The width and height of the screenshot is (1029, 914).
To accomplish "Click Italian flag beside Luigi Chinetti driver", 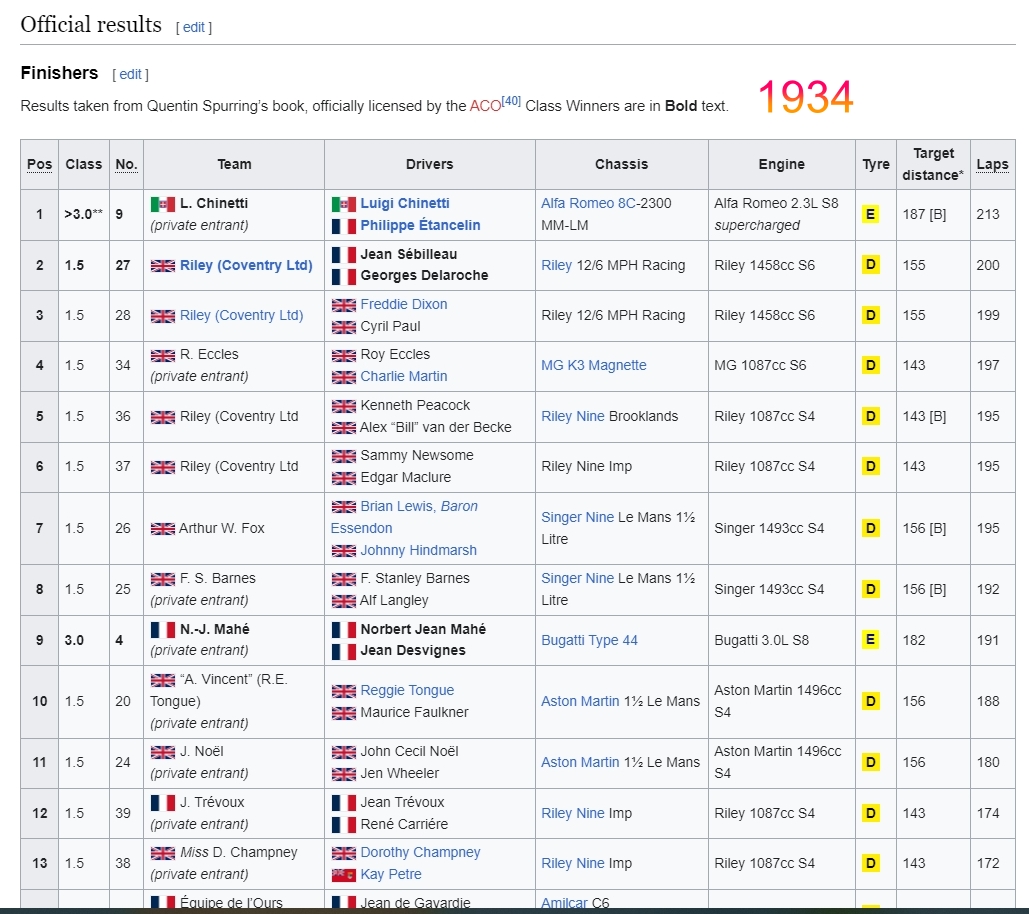I will click(x=344, y=204).
